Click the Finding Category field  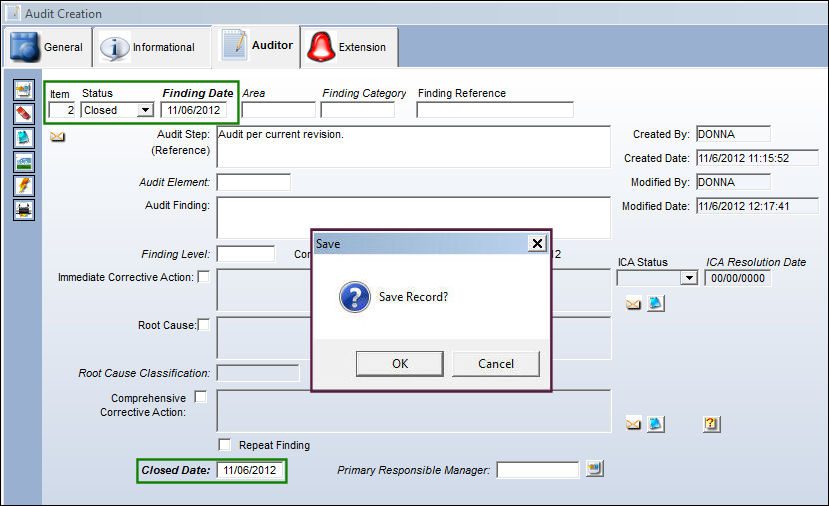pyautogui.click(x=358, y=110)
